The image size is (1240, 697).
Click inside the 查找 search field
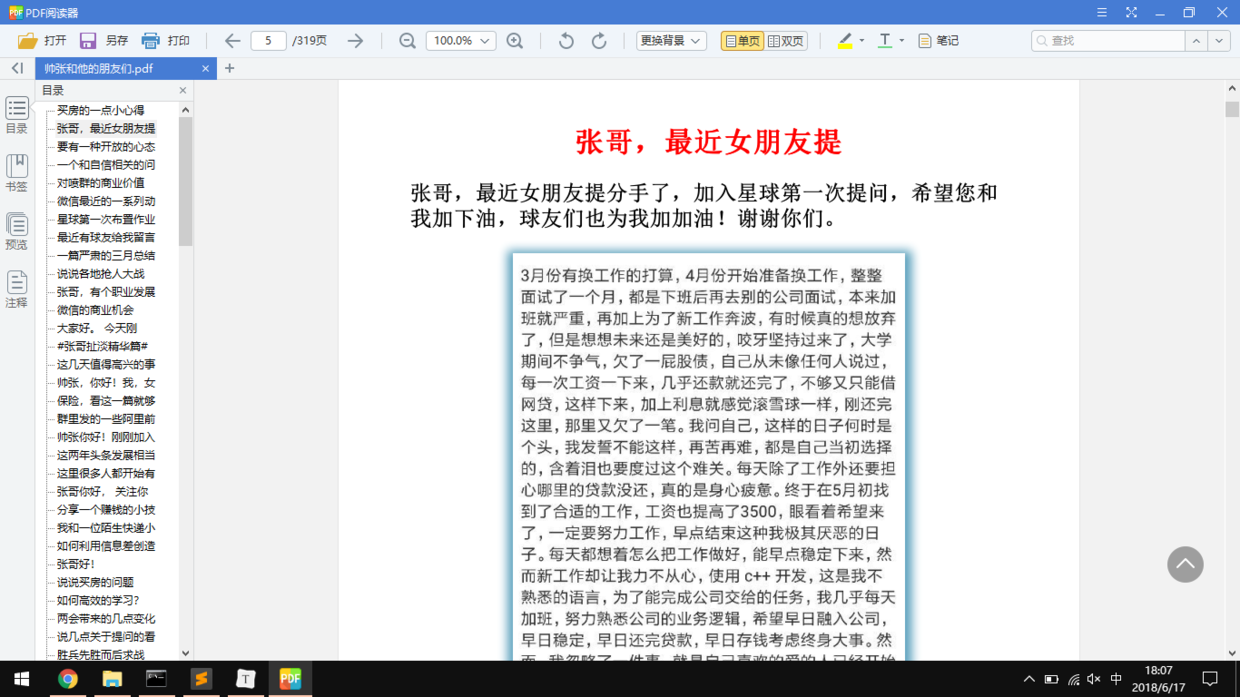pos(1100,41)
